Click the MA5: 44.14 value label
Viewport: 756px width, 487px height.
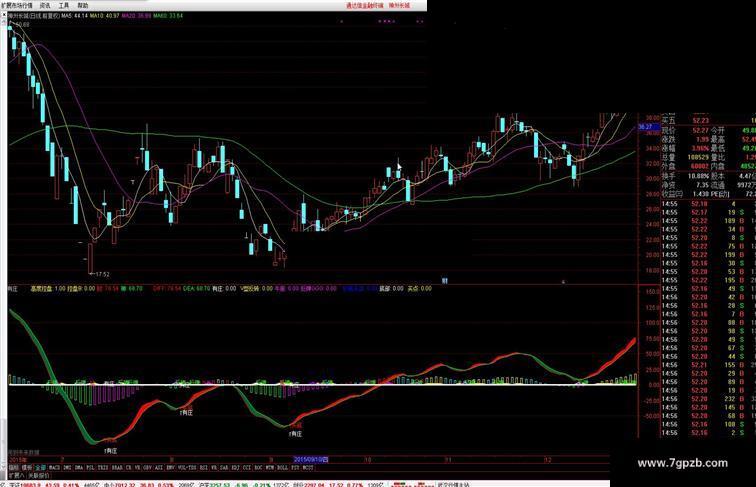point(74,16)
